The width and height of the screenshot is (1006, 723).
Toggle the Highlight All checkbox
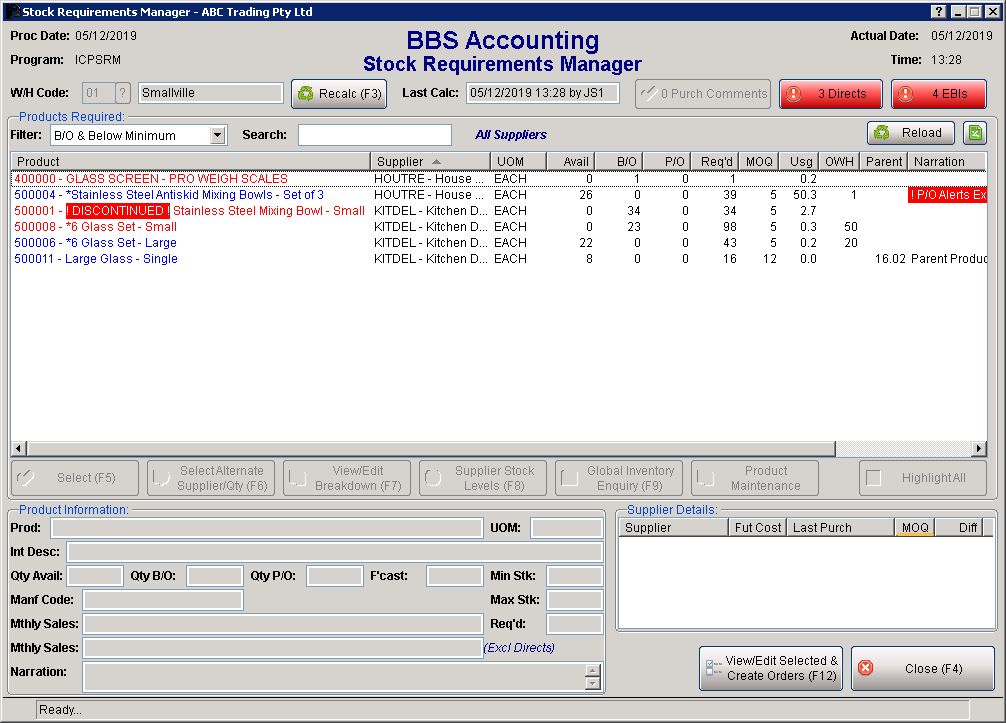point(874,478)
